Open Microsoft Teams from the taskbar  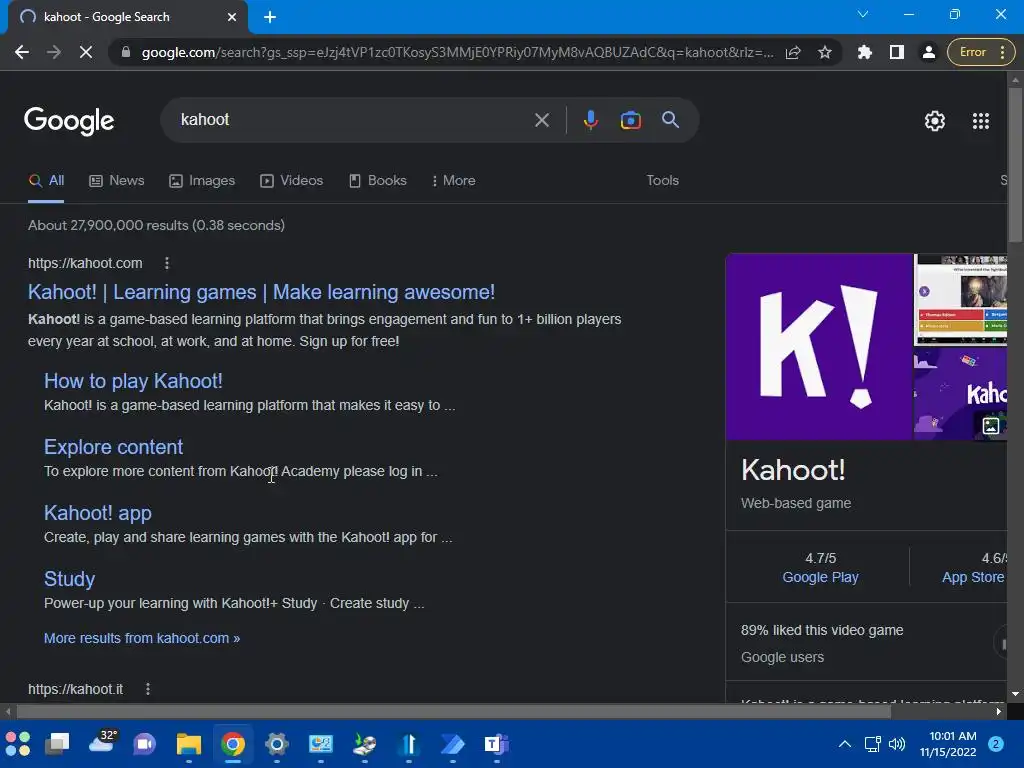496,744
